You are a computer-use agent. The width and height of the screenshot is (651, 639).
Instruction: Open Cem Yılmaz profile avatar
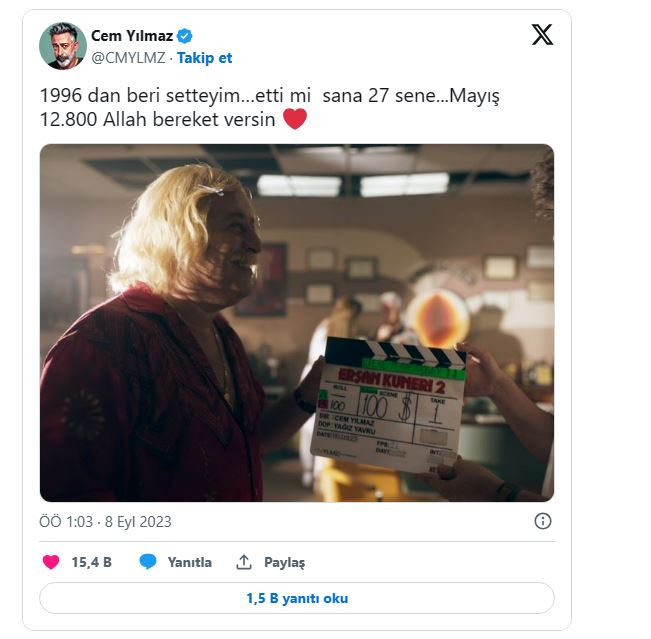[62, 46]
